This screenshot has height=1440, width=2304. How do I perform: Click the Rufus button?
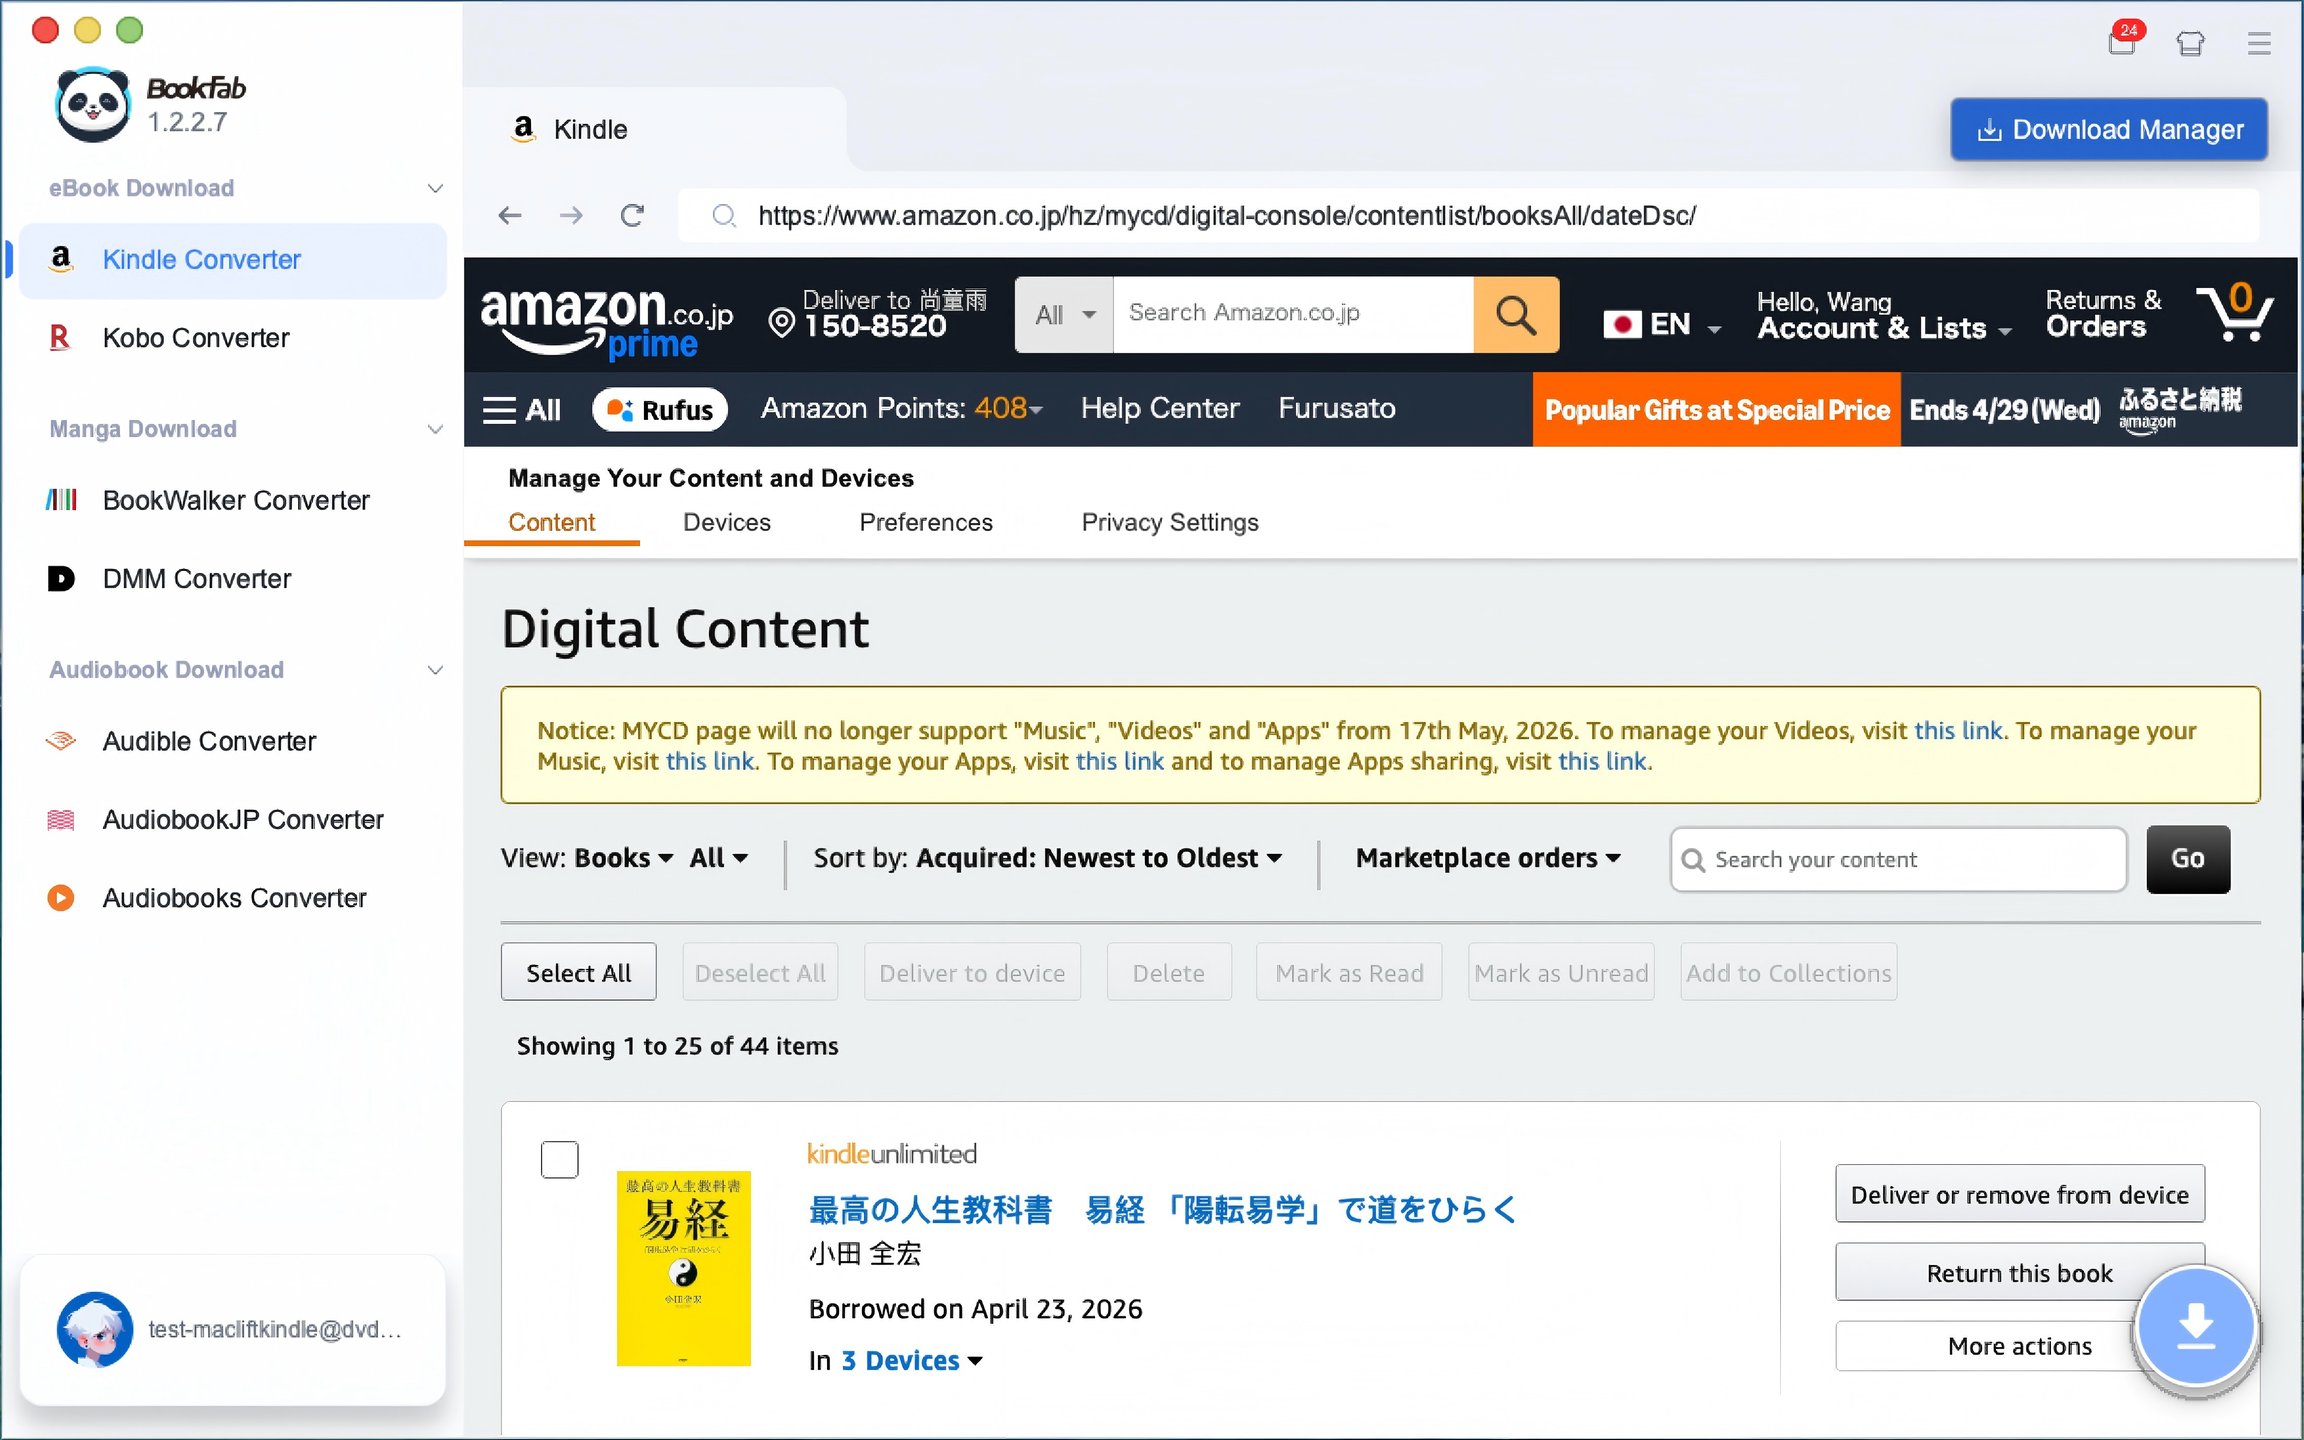[659, 410]
